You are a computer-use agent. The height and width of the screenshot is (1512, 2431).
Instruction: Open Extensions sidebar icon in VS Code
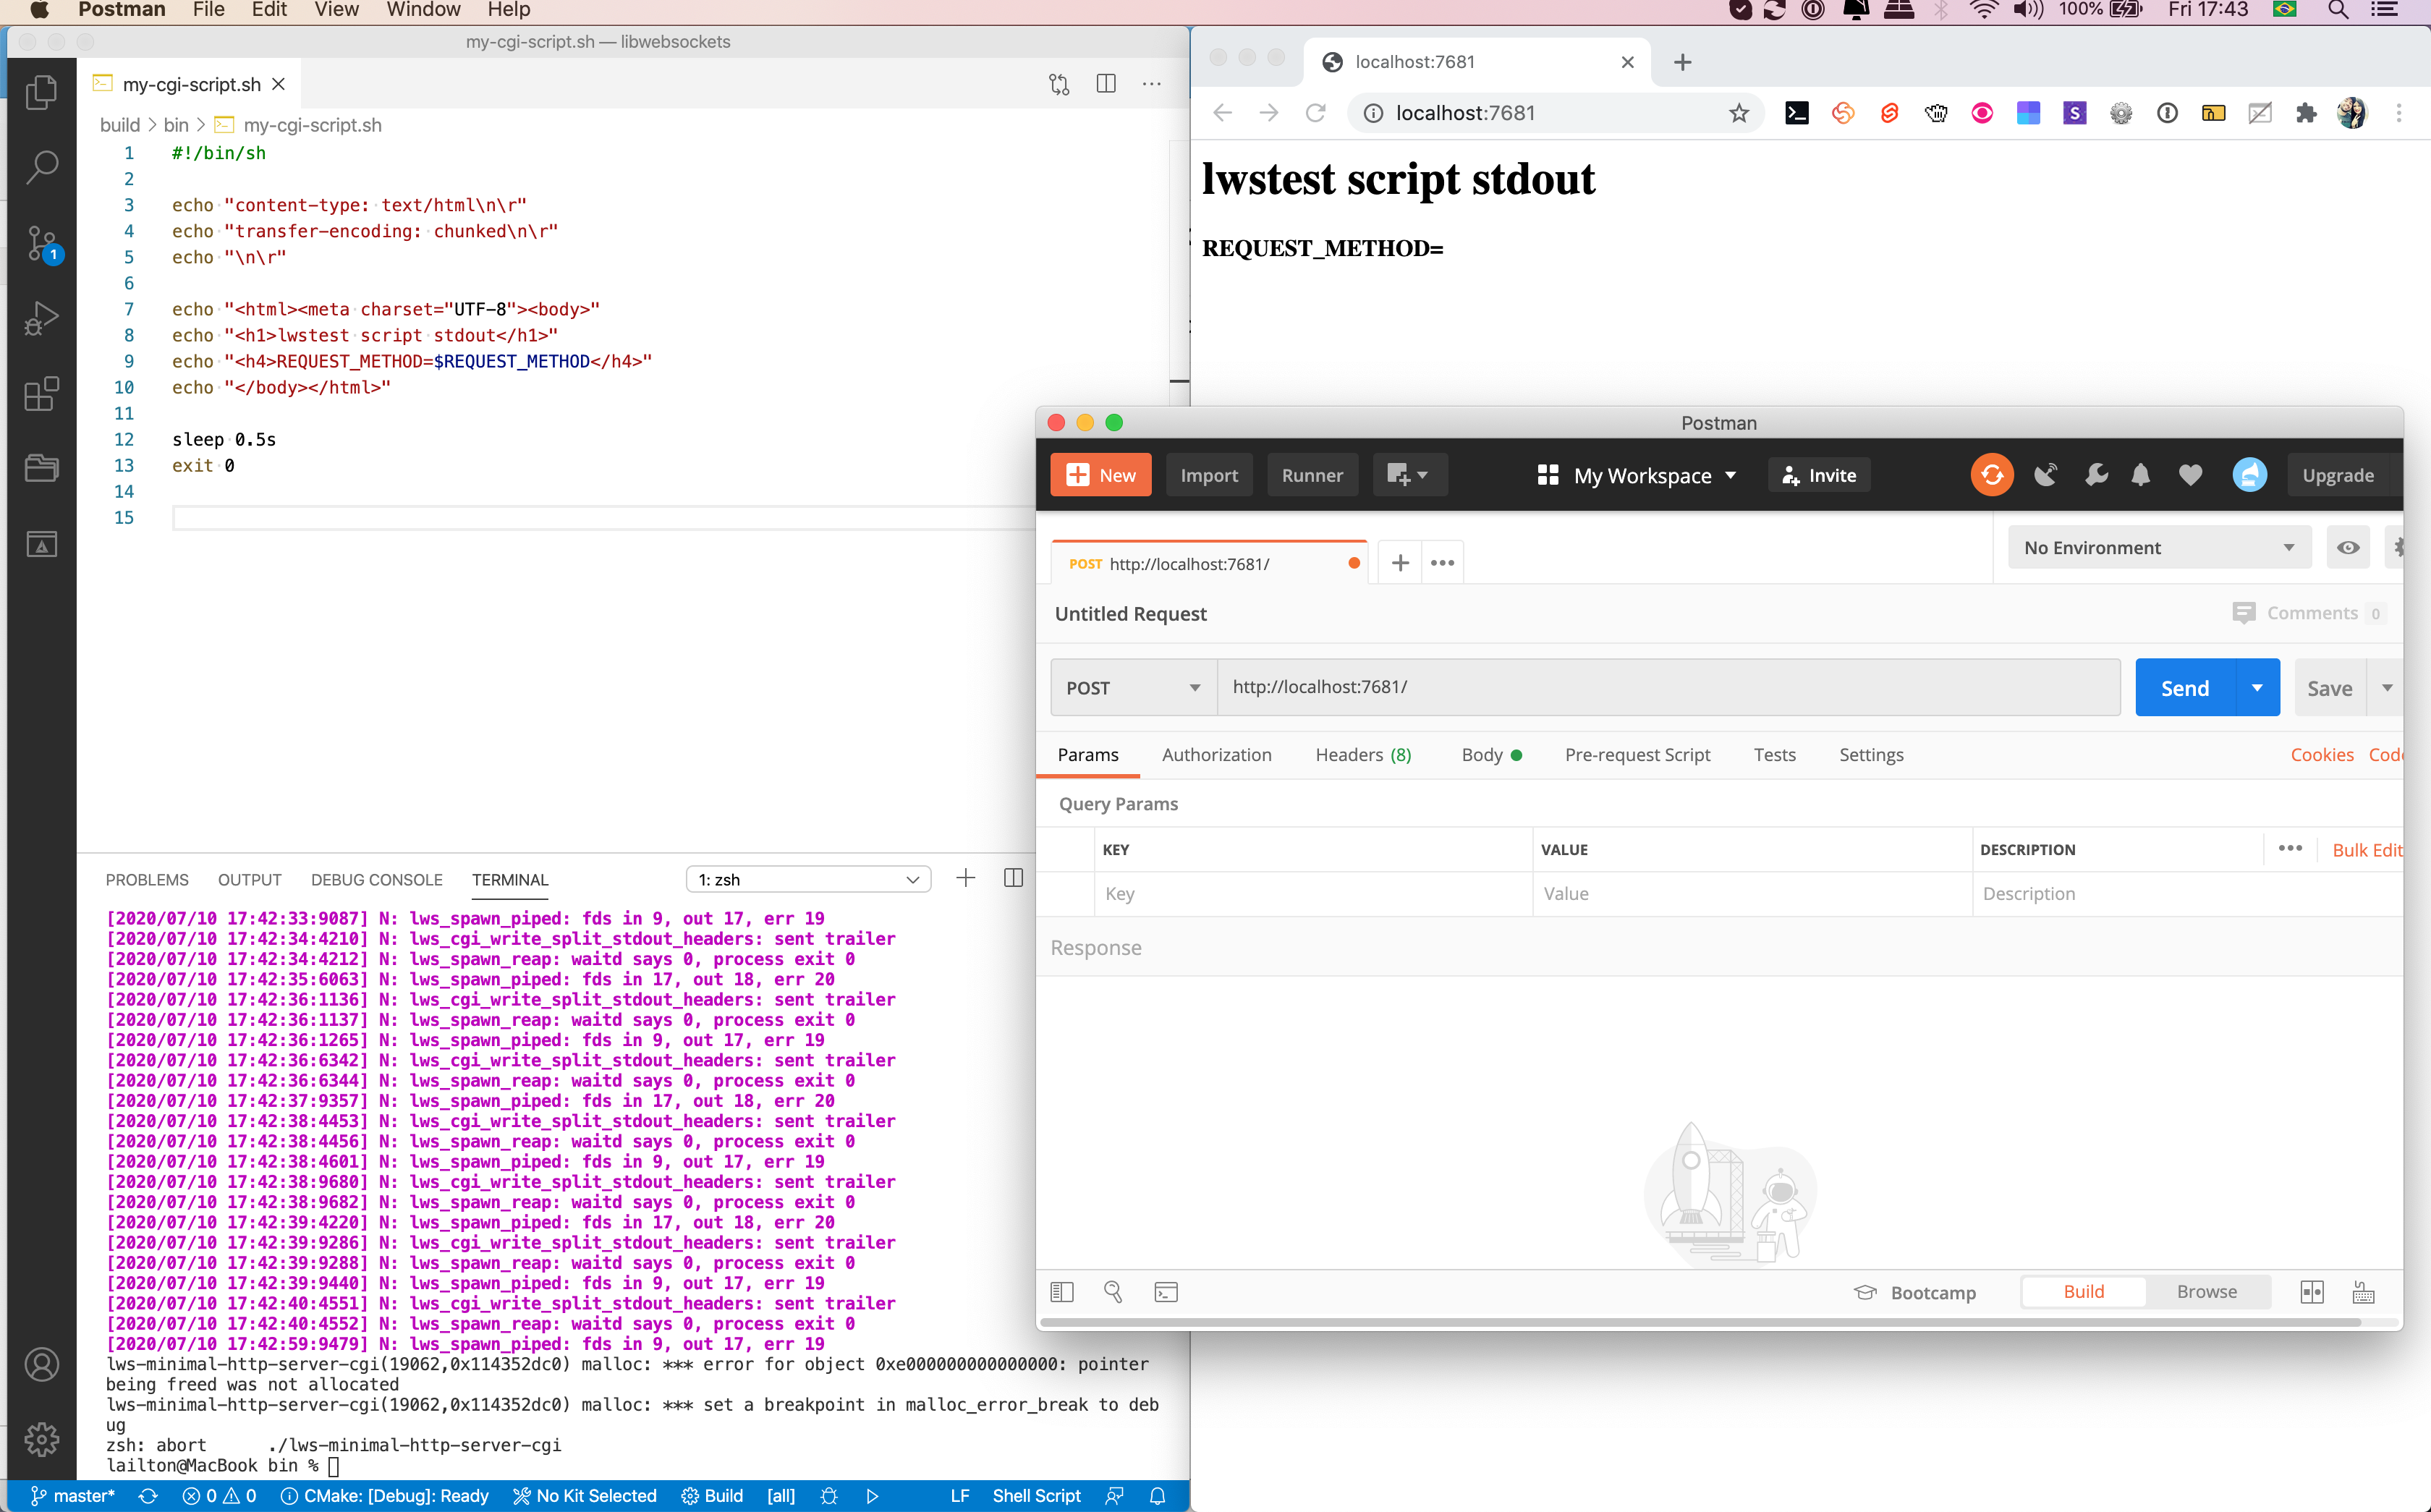(x=41, y=393)
